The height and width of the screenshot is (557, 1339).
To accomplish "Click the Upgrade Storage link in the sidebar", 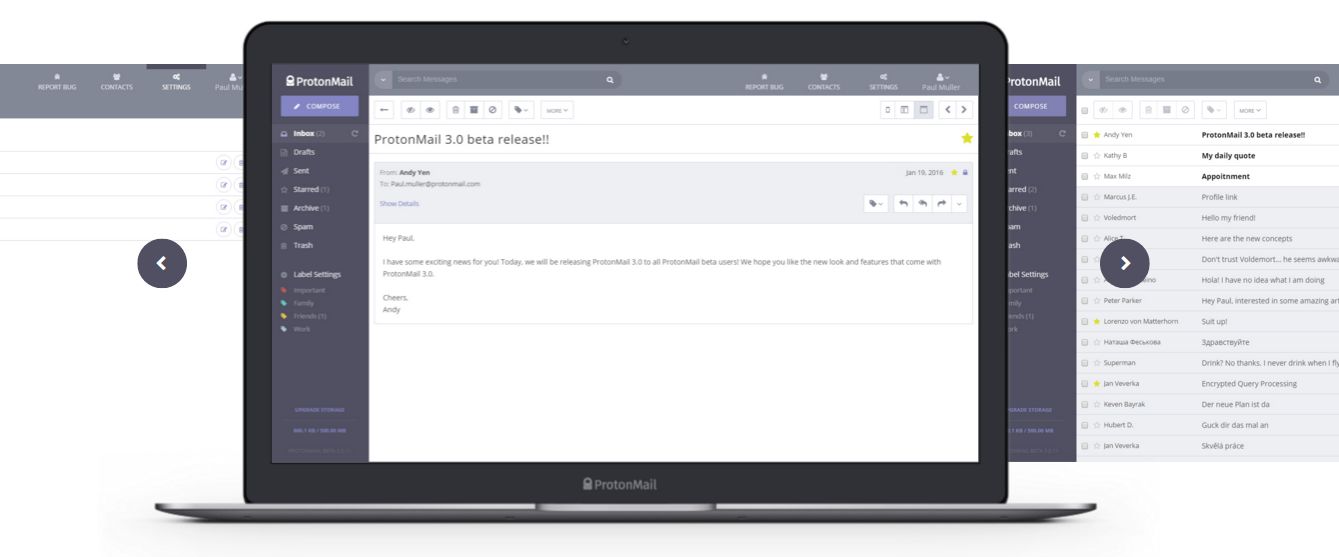I will point(320,409).
